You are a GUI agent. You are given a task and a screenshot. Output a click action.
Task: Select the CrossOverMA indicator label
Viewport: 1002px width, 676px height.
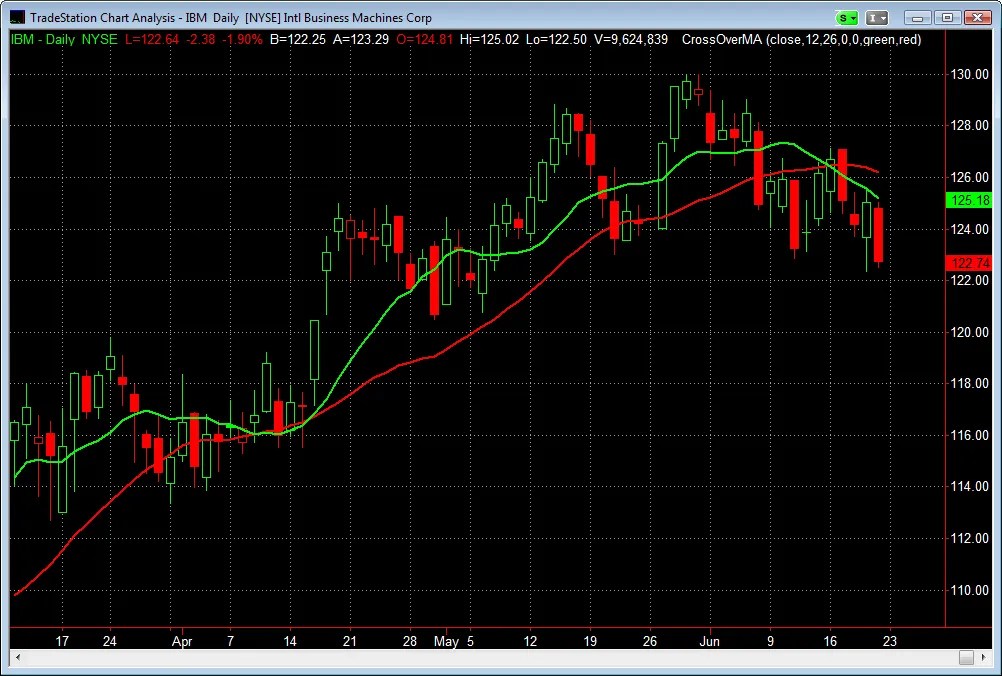pos(801,40)
